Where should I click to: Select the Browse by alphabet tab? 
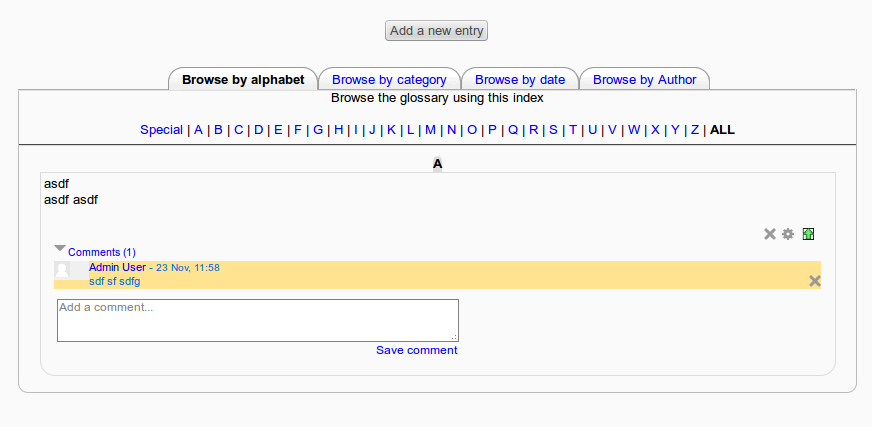tap(243, 80)
